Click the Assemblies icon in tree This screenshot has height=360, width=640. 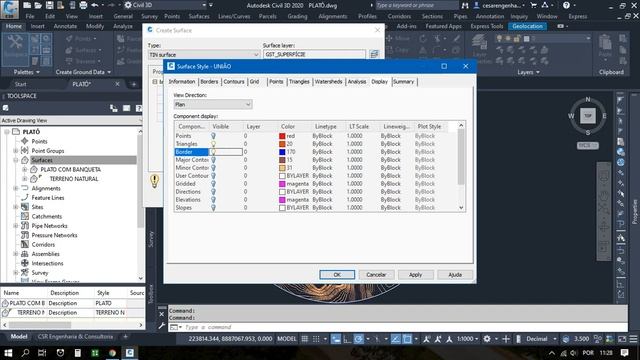24,254
